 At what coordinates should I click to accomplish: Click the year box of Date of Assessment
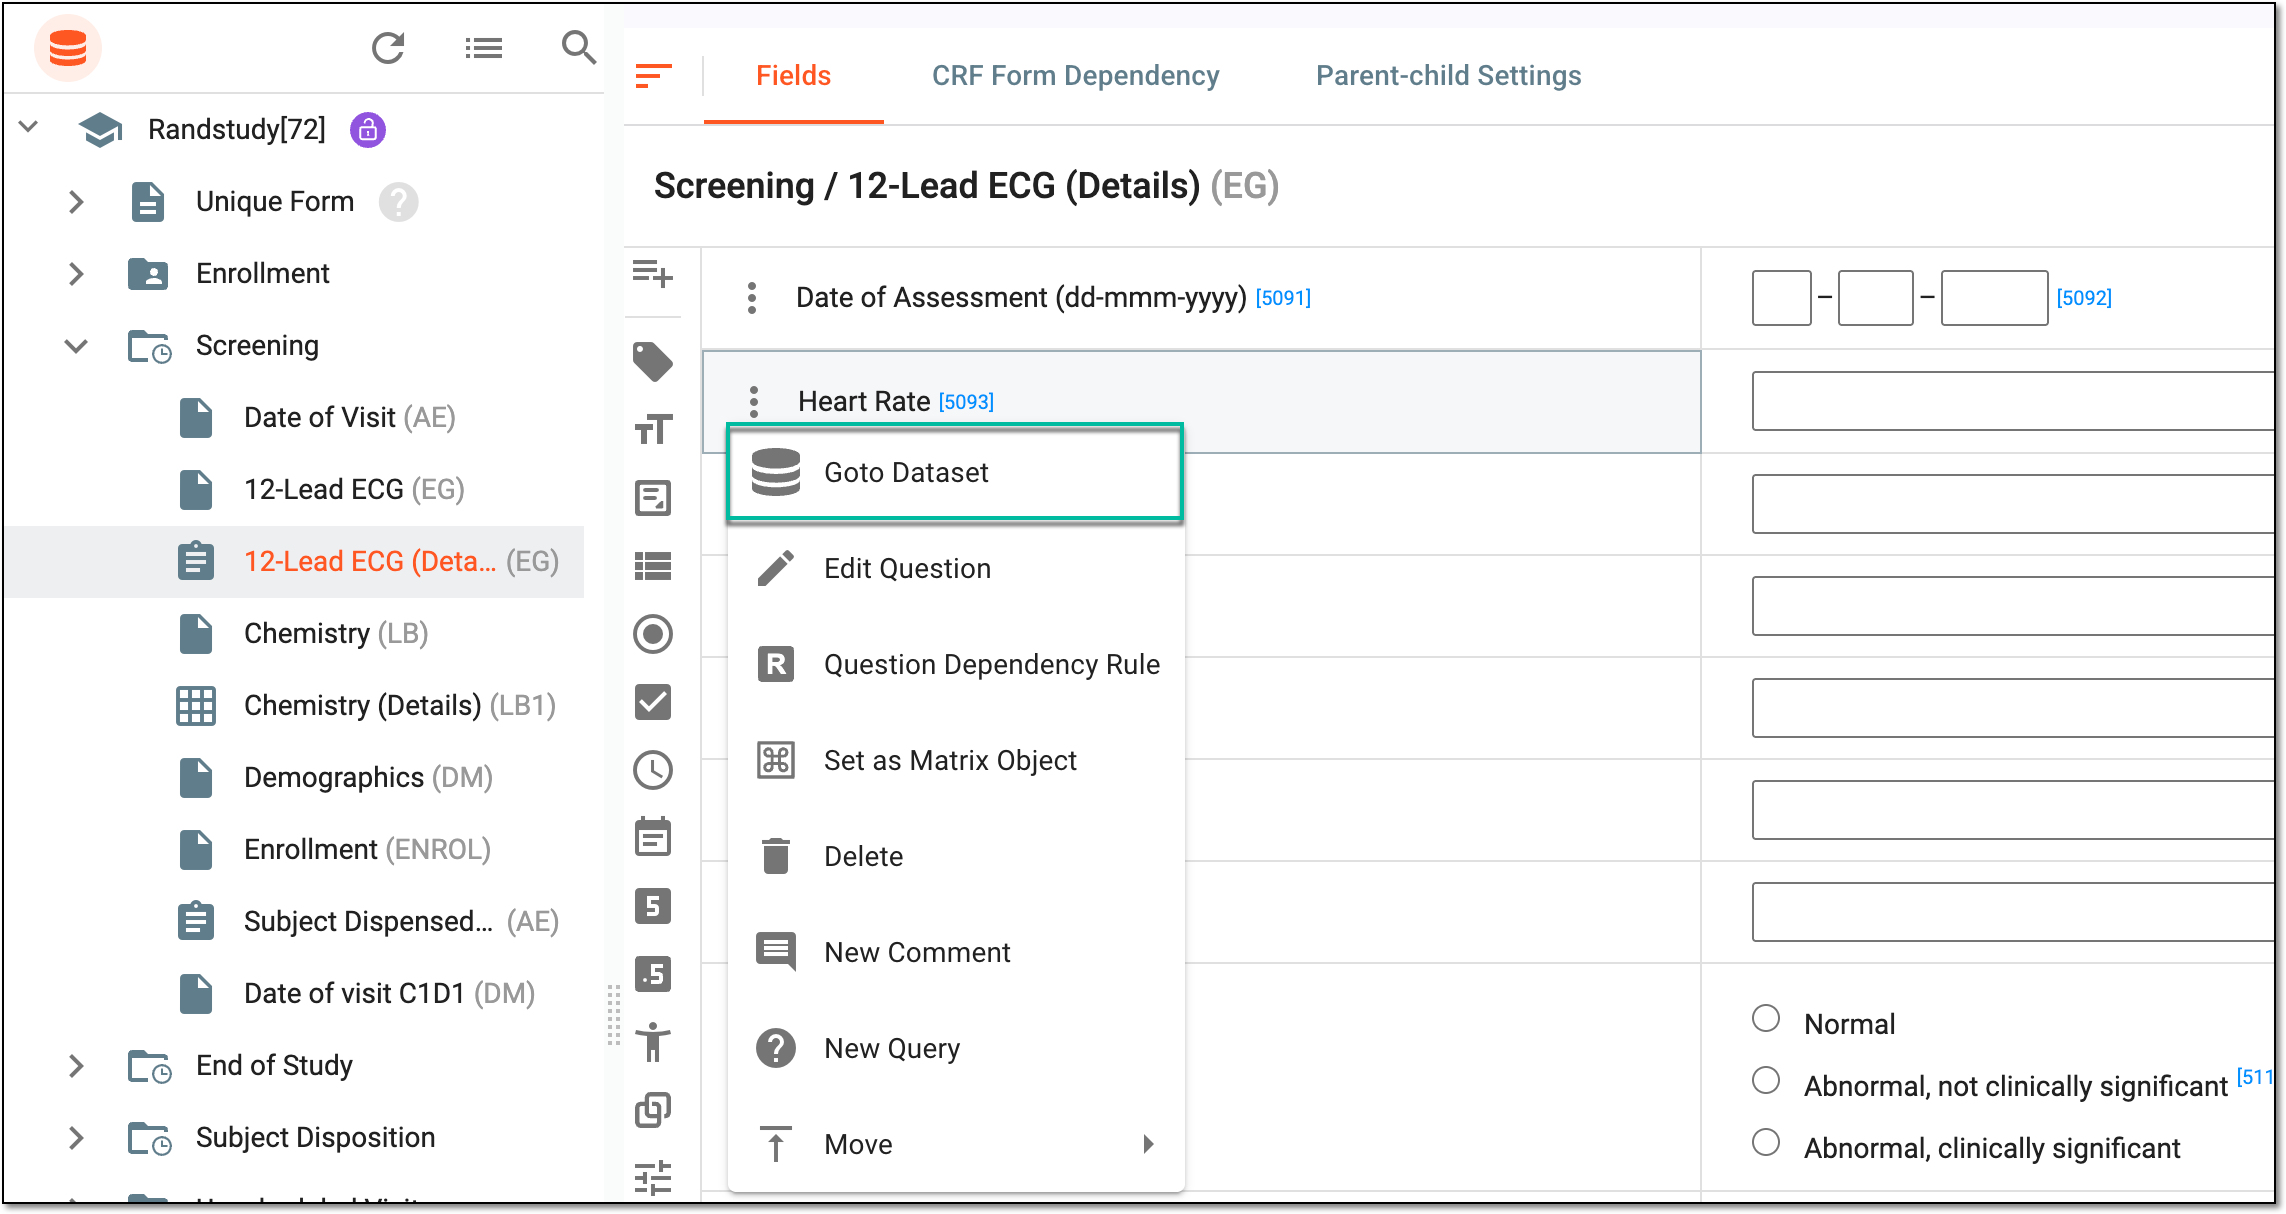point(1994,297)
